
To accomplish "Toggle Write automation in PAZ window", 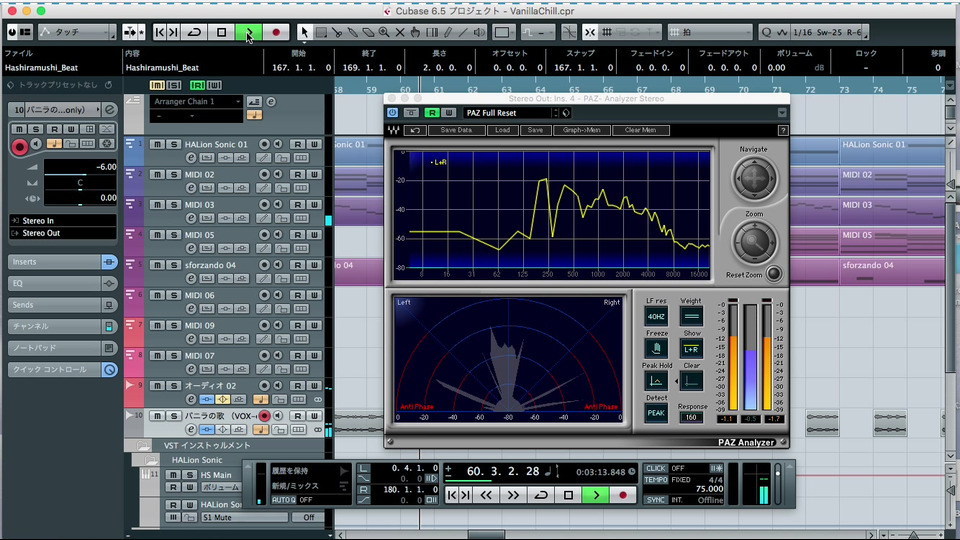I will 449,113.
